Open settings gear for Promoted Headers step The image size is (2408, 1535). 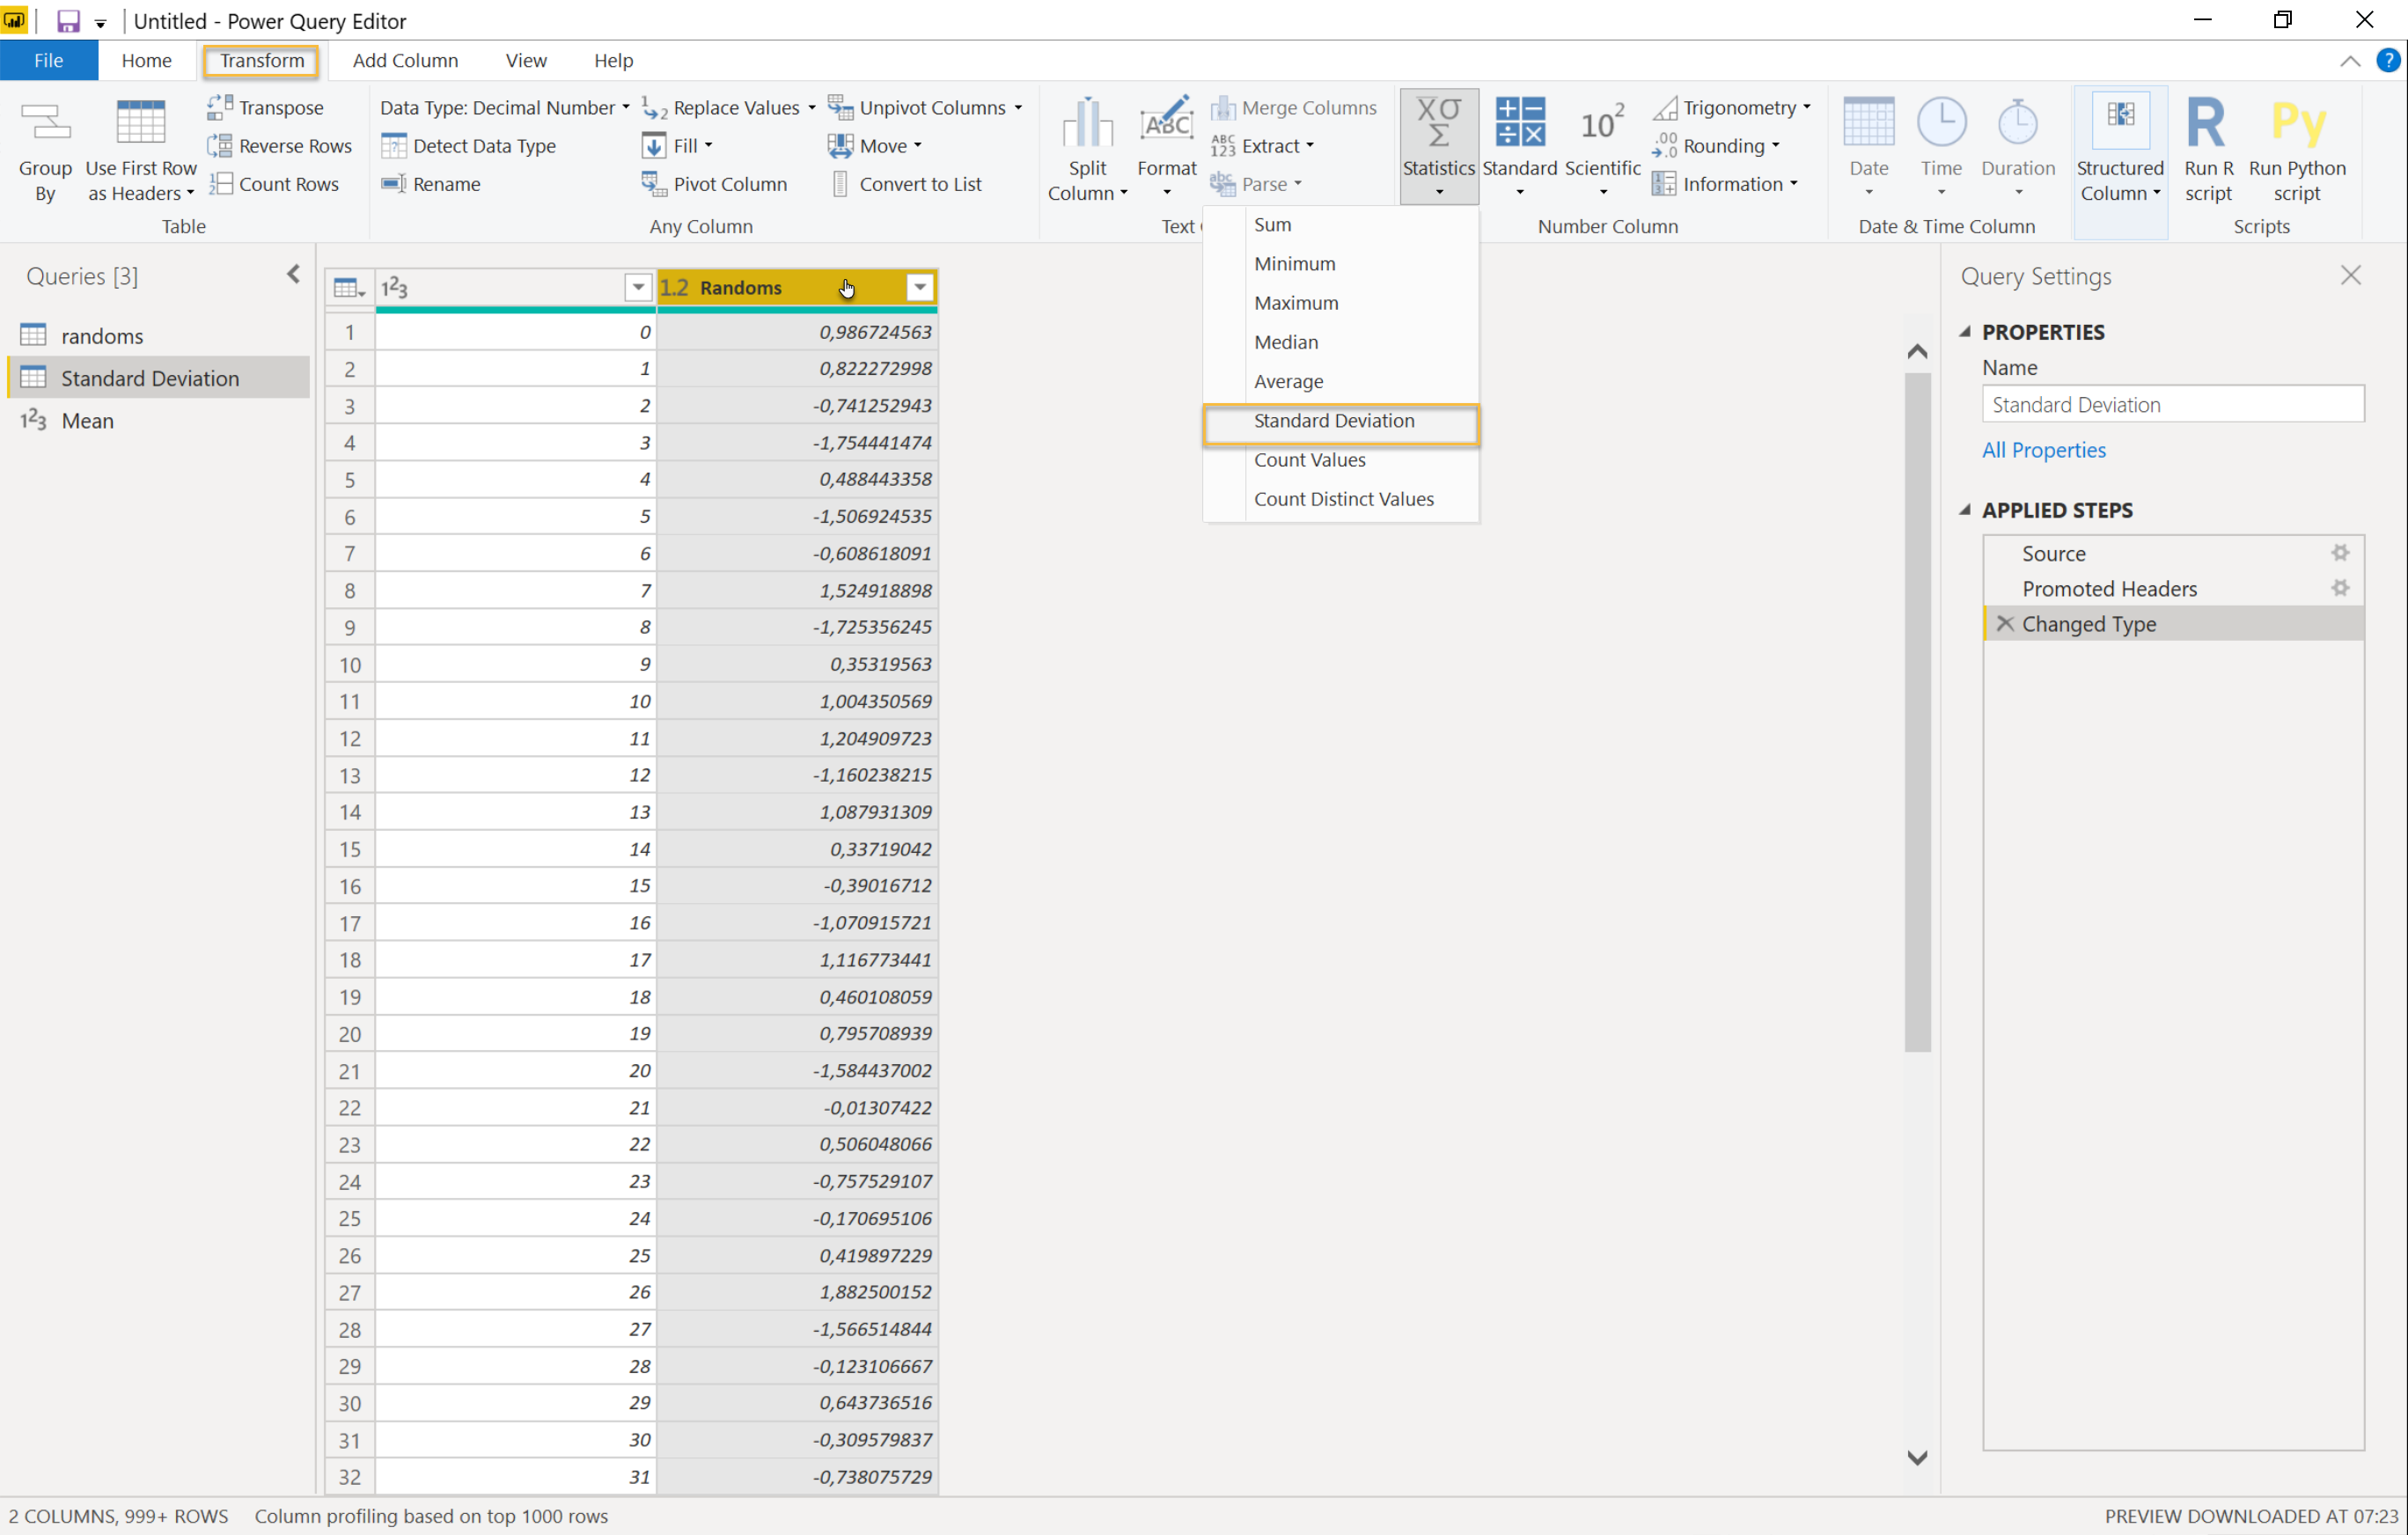click(2340, 588)
